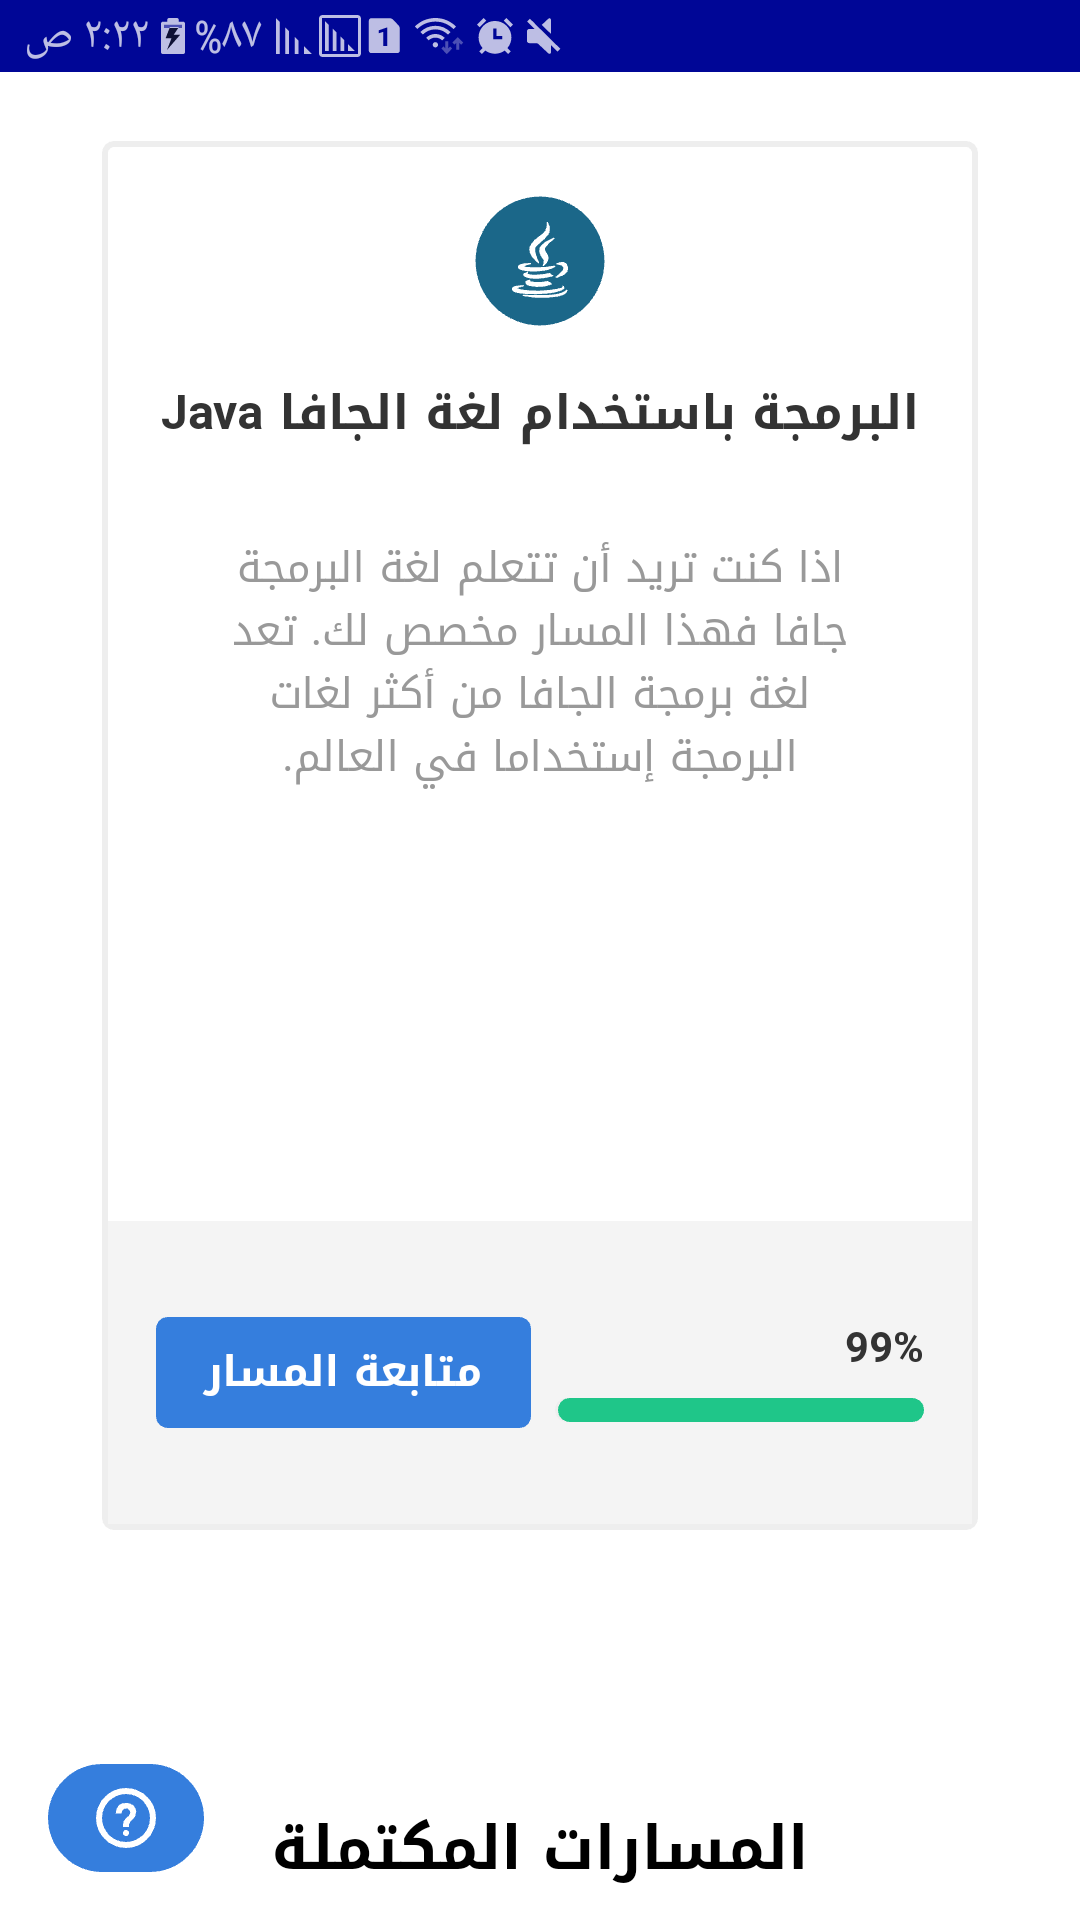
Task: Select the Java course description paragraph
Action: point(540,662)
